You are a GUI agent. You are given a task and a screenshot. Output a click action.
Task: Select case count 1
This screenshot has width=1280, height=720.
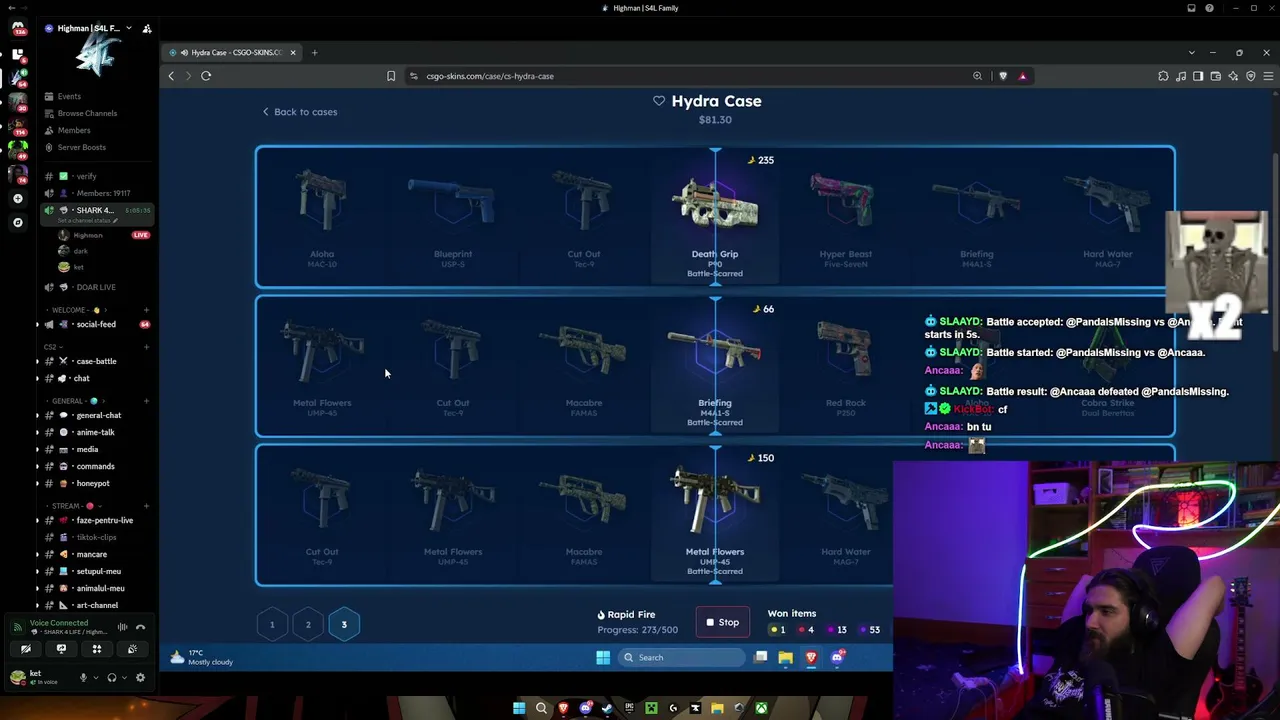coord(272,625)
